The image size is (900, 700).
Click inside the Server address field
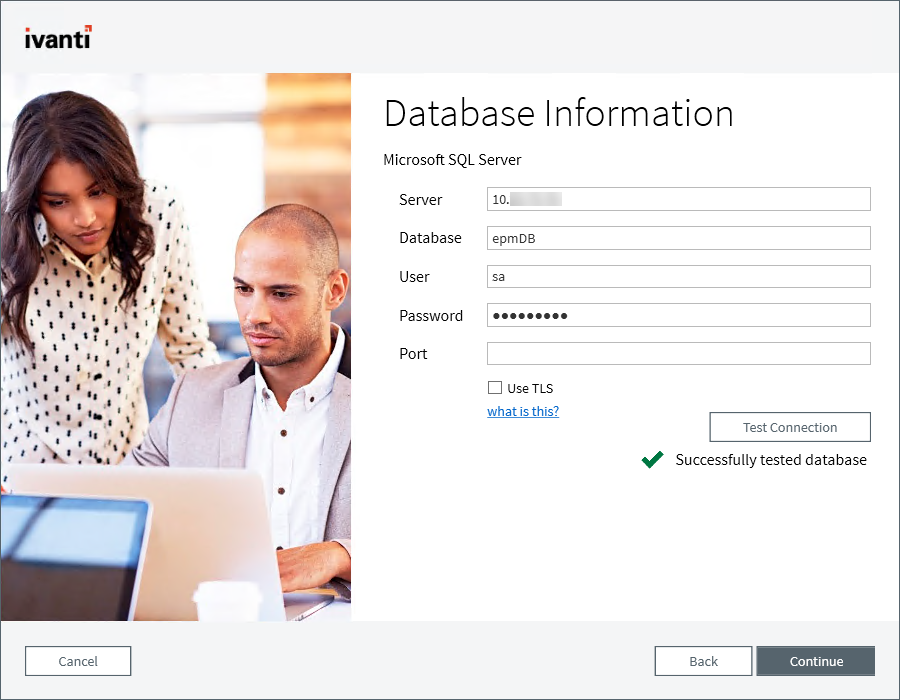(678, 199)
